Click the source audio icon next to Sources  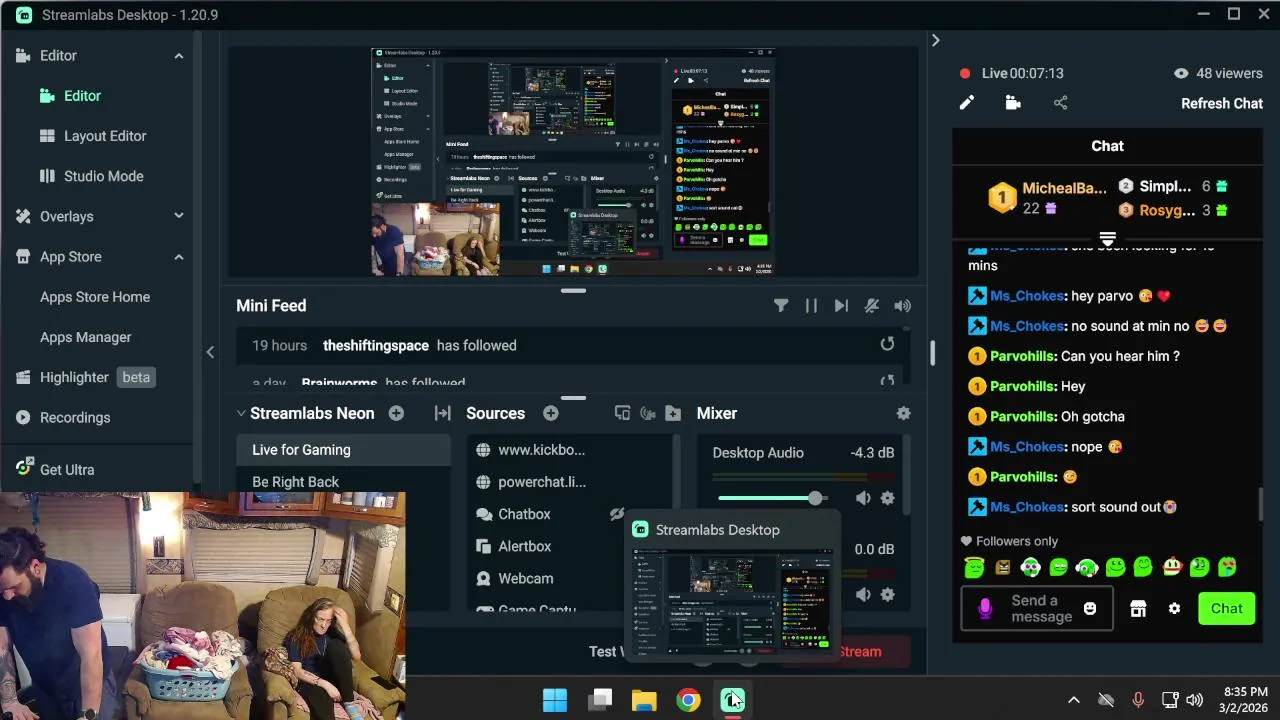tap(647, 413)
